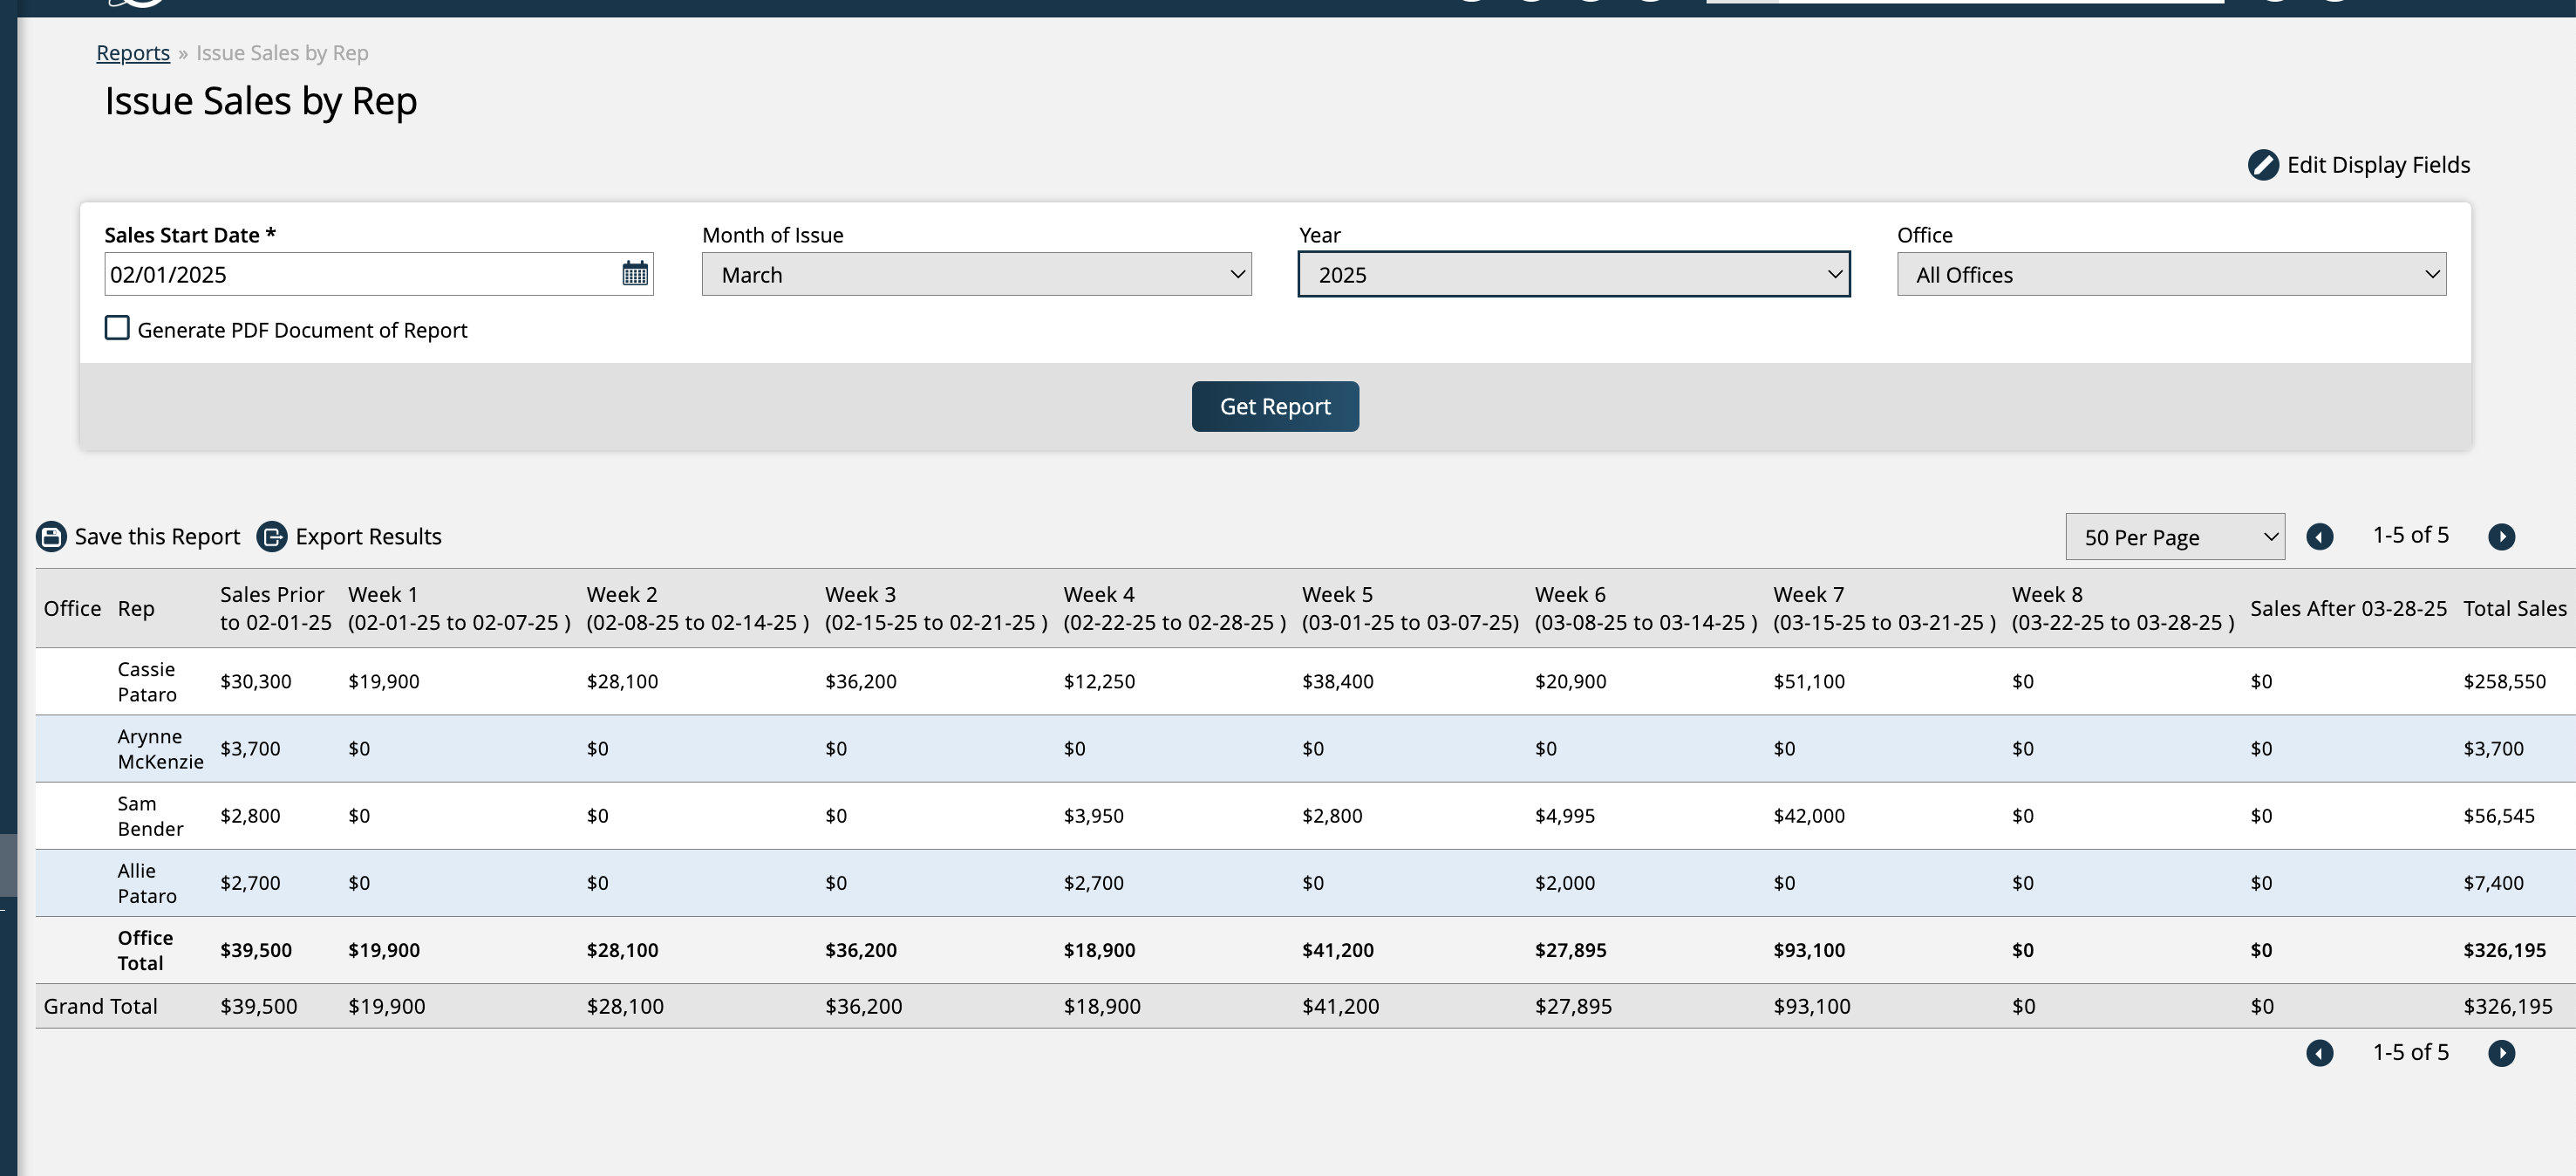This screenshot has height=1176, width=2576.
Task: Click Sam Bender's Week 6 value $4,995
Action: (1565, 815)
